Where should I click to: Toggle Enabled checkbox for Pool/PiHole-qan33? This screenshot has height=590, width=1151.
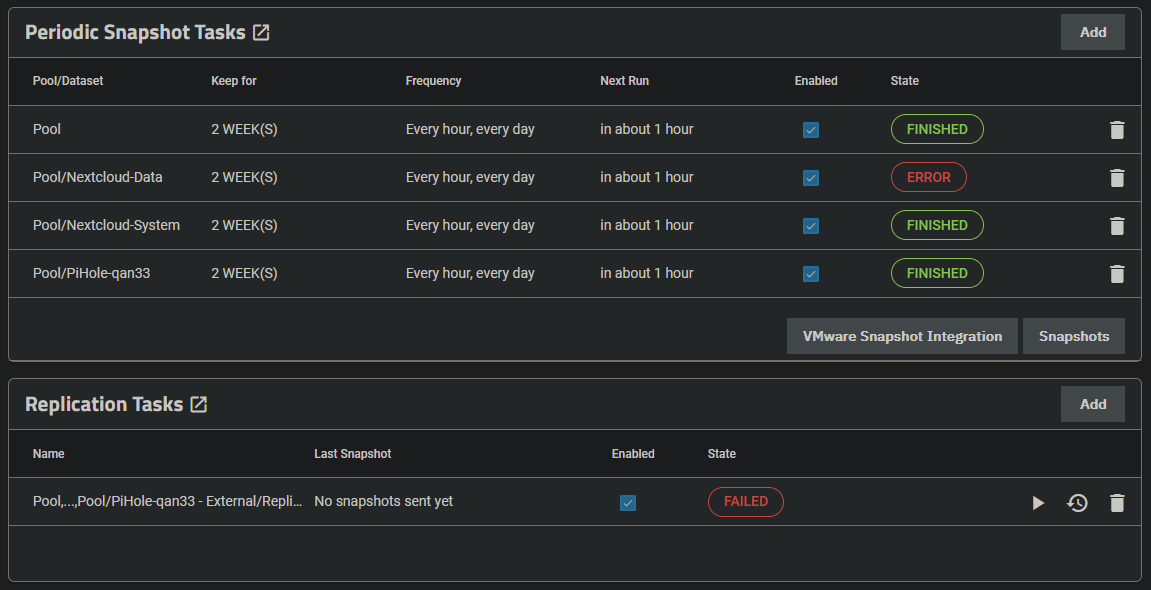point(811,274)
